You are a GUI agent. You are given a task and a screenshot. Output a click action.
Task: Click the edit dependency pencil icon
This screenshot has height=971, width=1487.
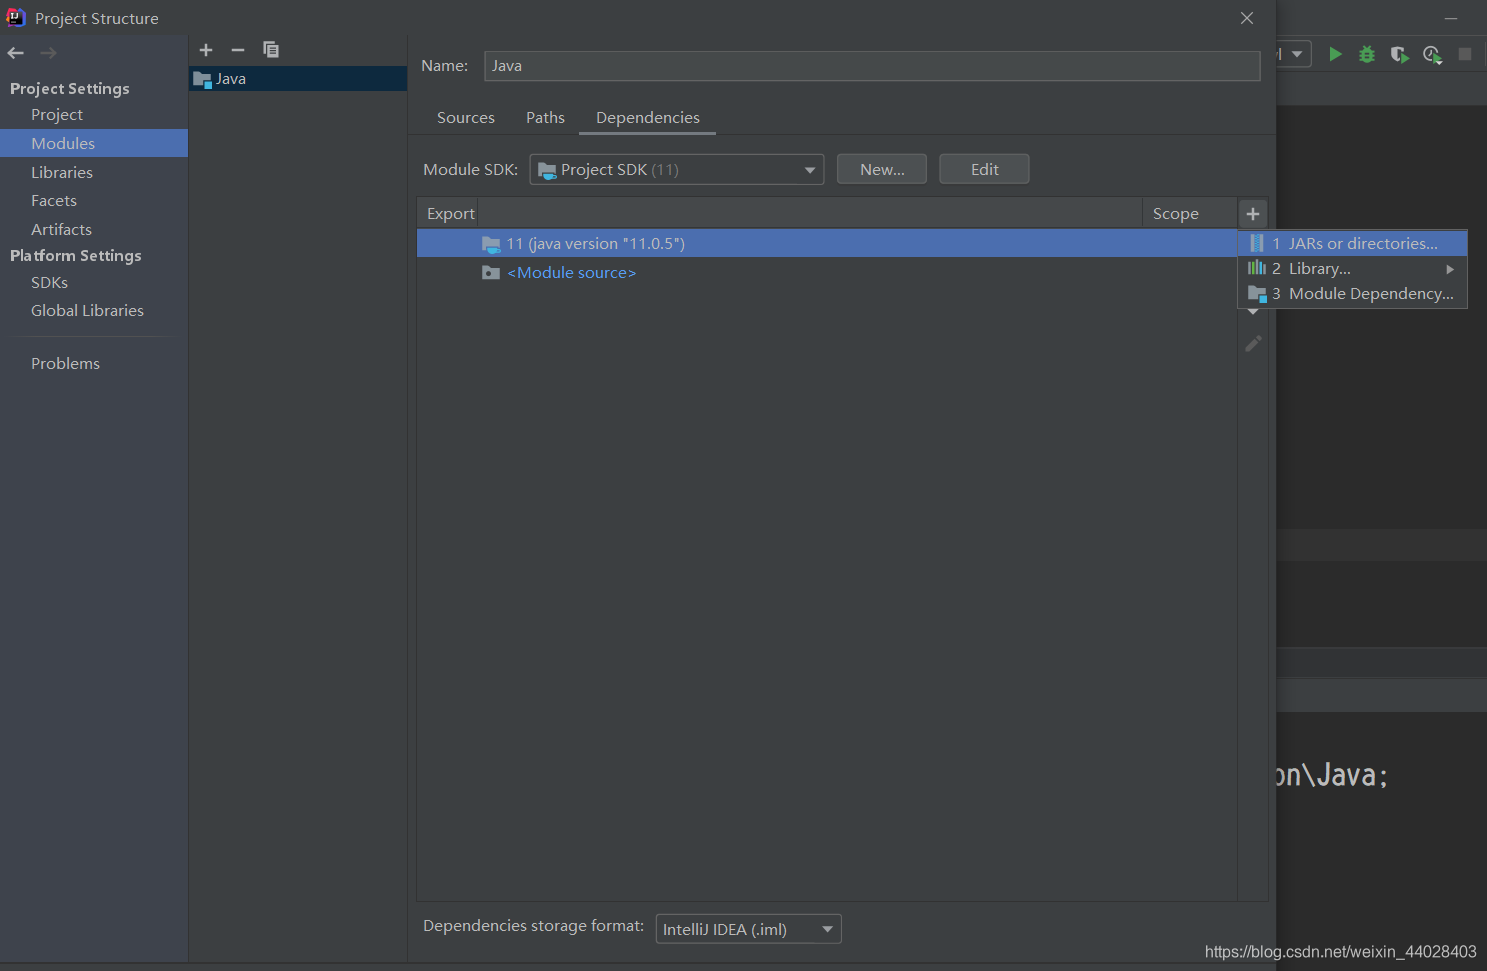tap(1253, 344)
